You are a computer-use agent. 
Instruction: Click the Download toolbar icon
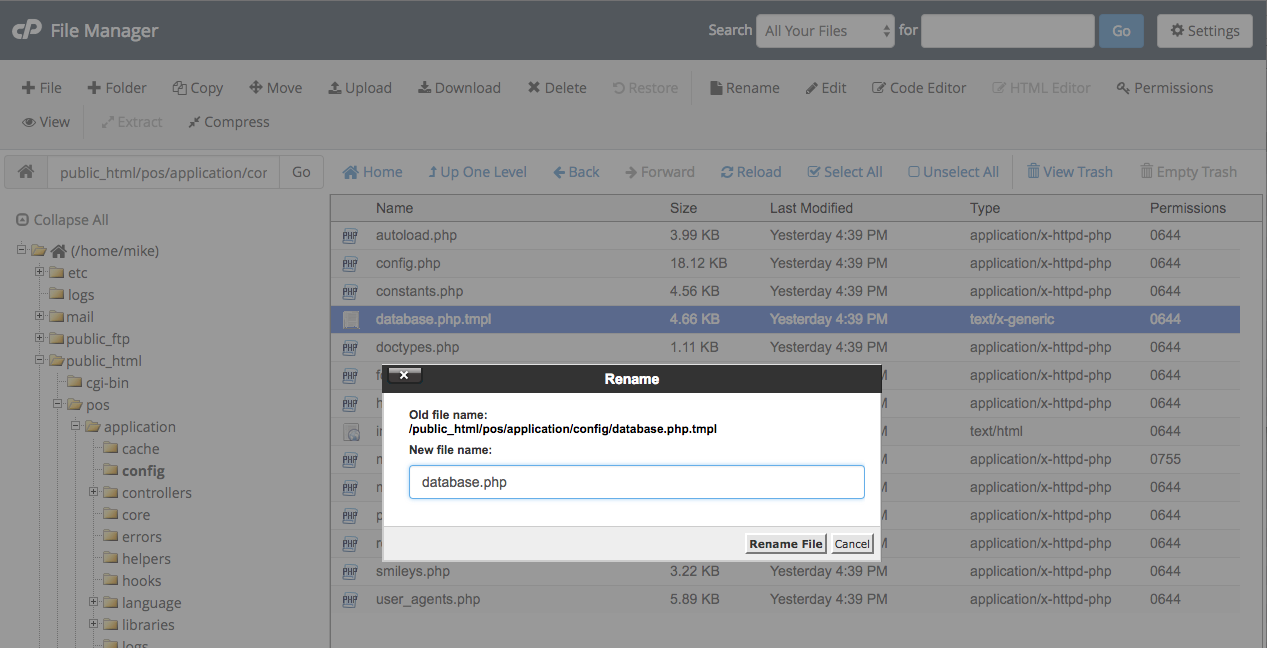(424, 88)
